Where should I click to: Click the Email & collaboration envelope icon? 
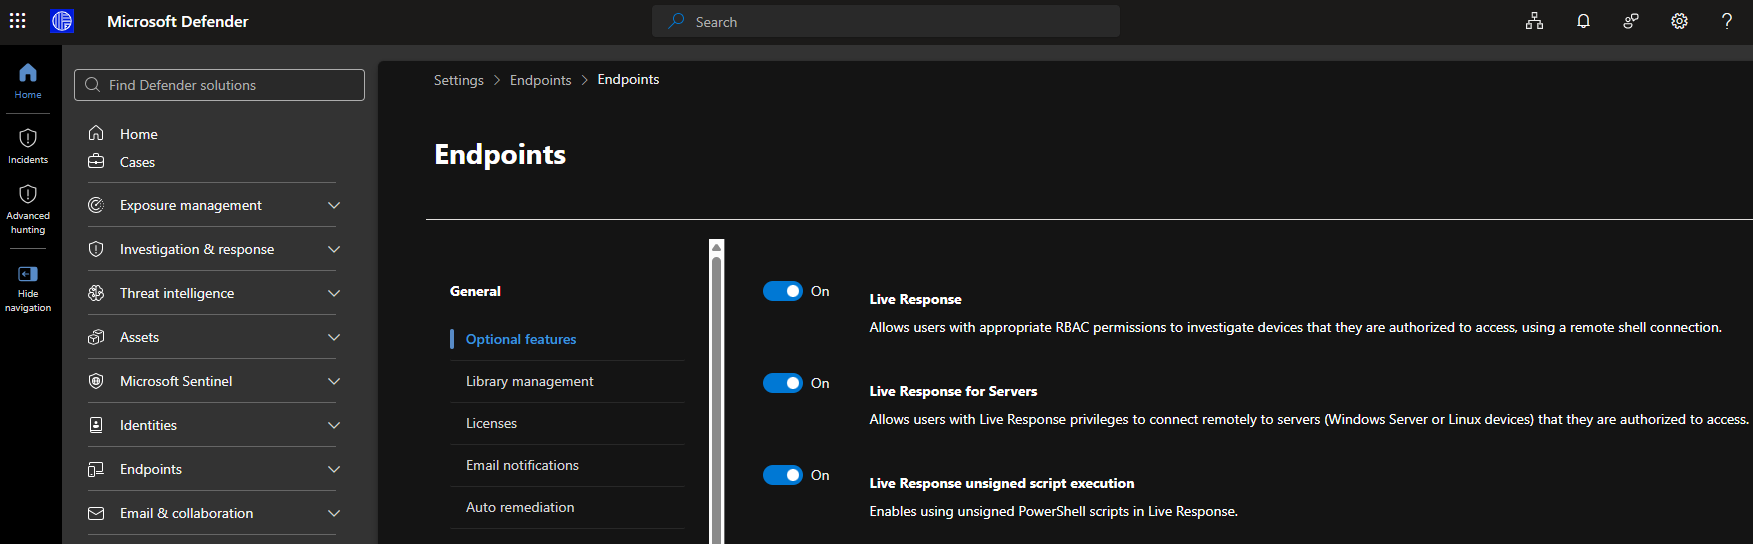[x=96, y=513]
